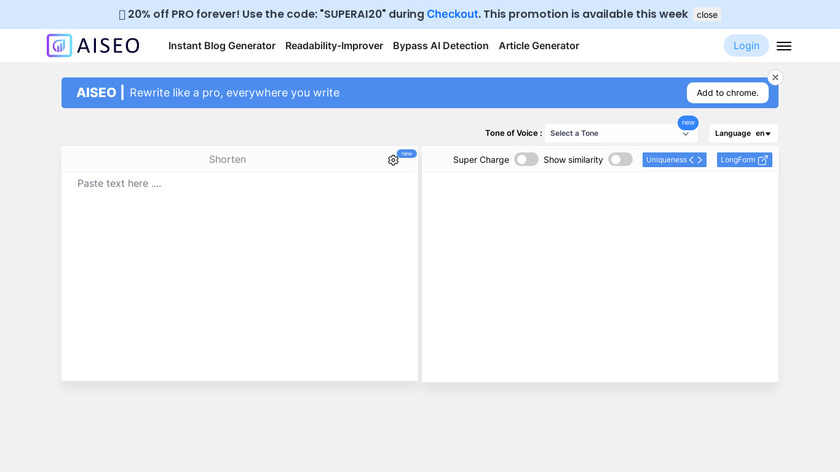Go to Instant Blog Generator
840x472 pixels.
click(222, 46)
